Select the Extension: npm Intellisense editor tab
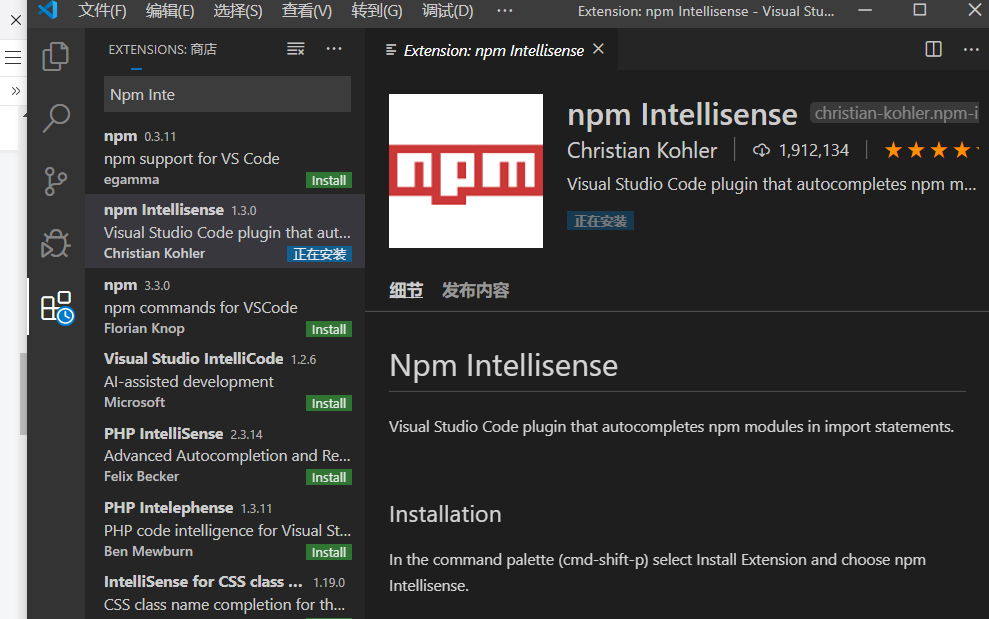 point(493,50)
